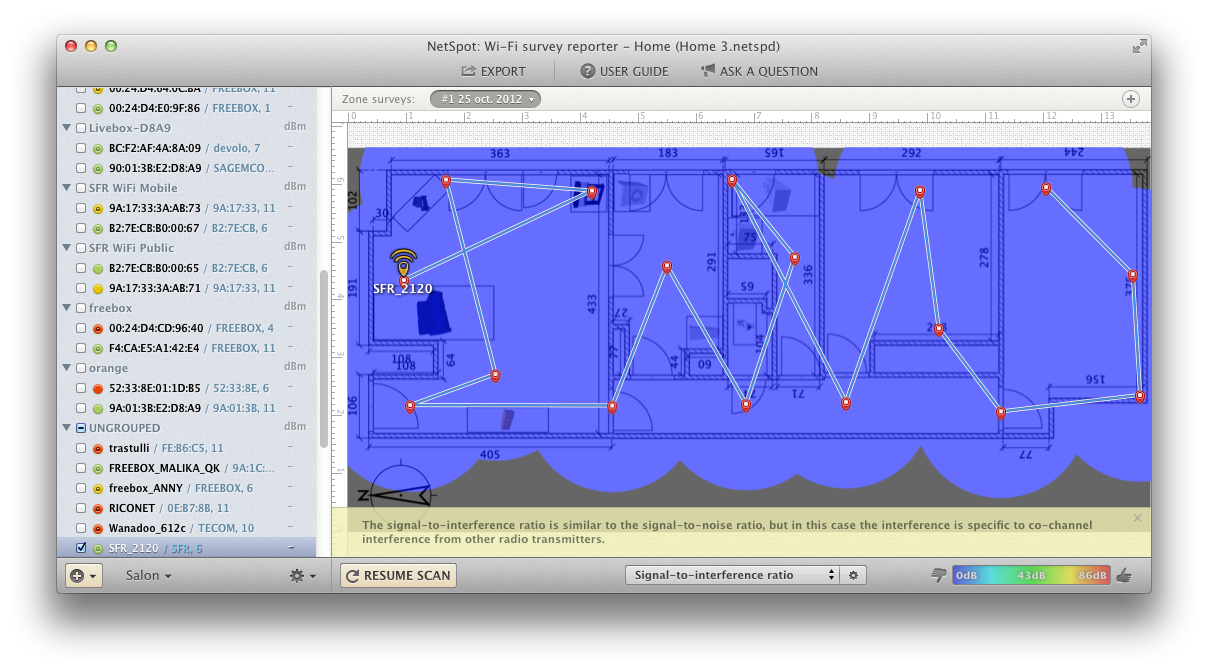
Task: Click red signal icon of Wanadoo_612c
Action: coord(98,528)
